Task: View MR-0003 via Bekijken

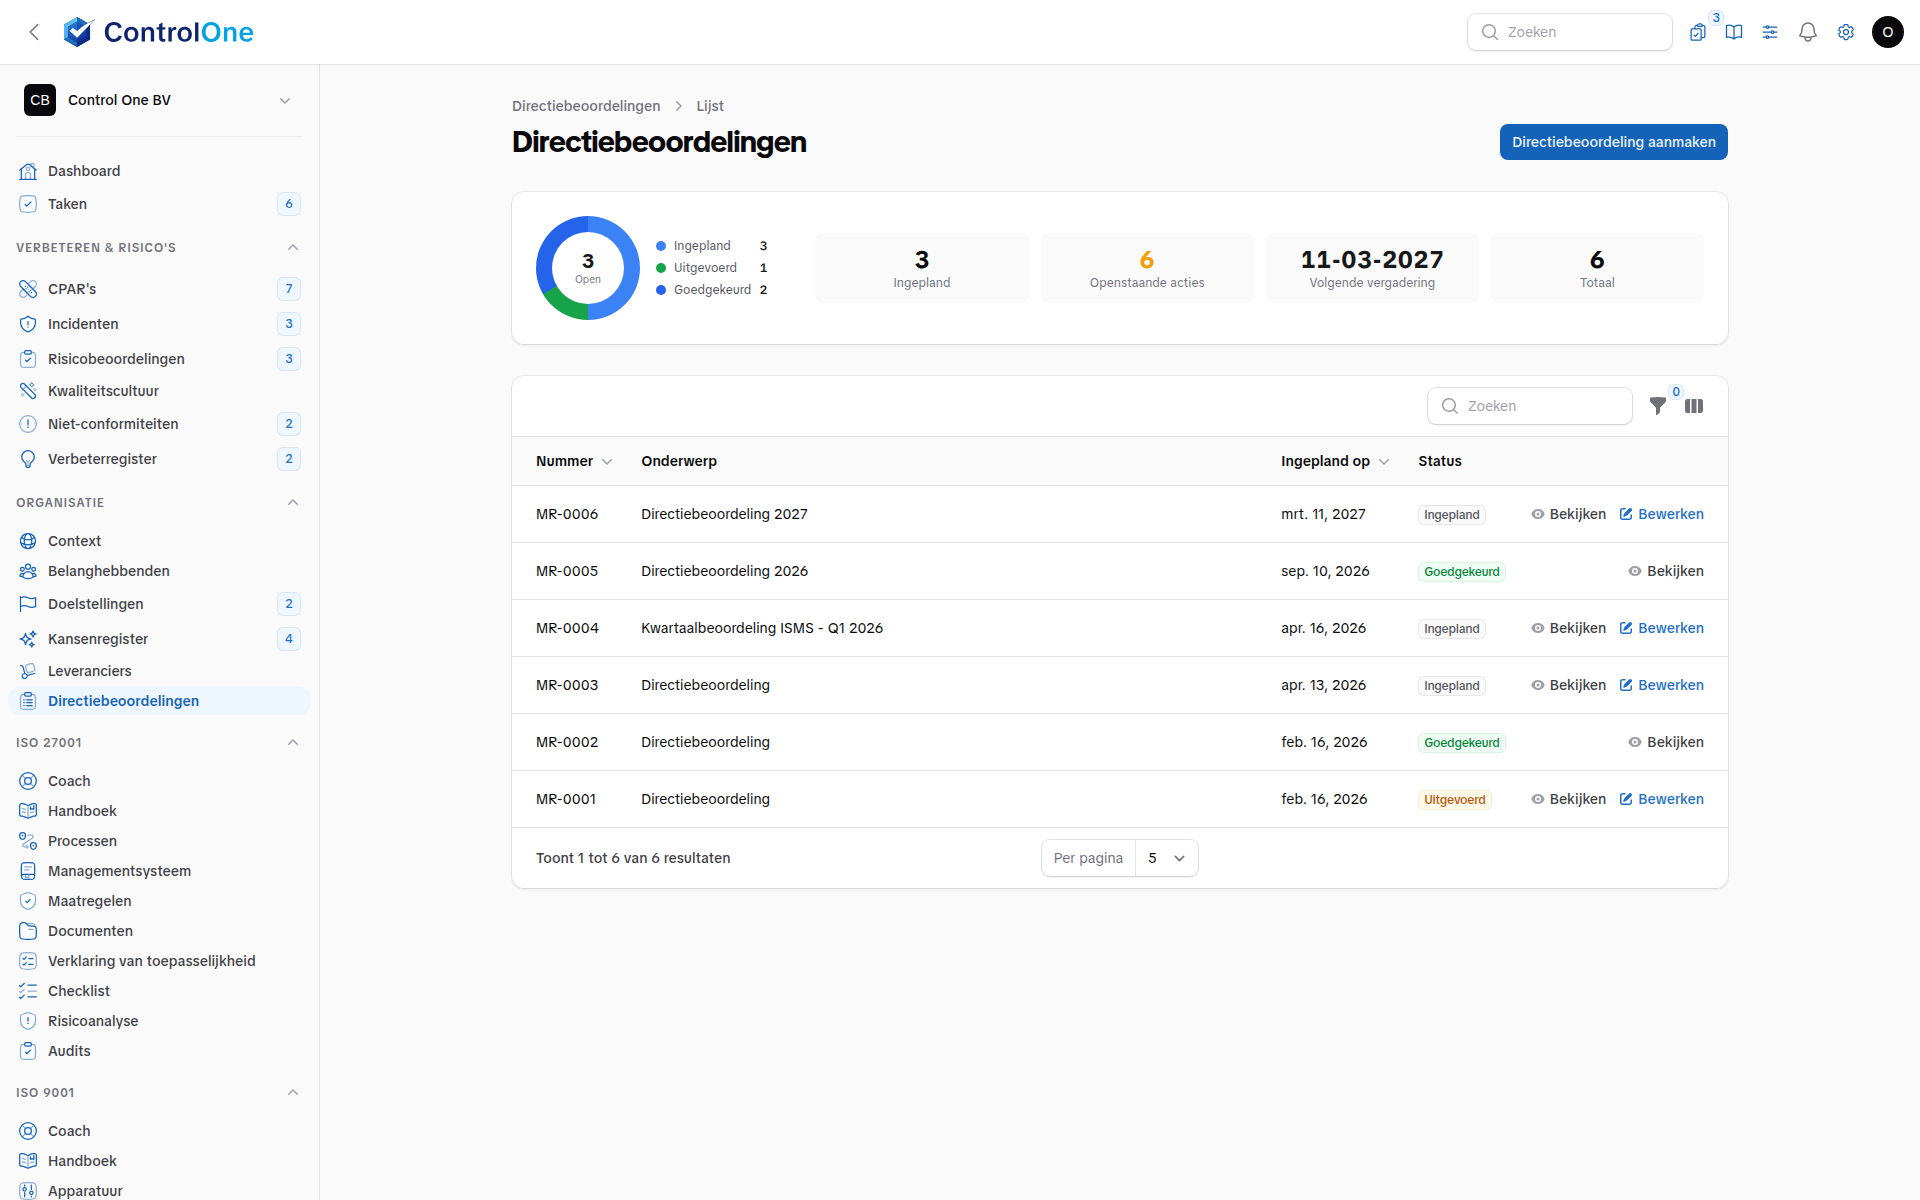Action: click(1568, 685)
